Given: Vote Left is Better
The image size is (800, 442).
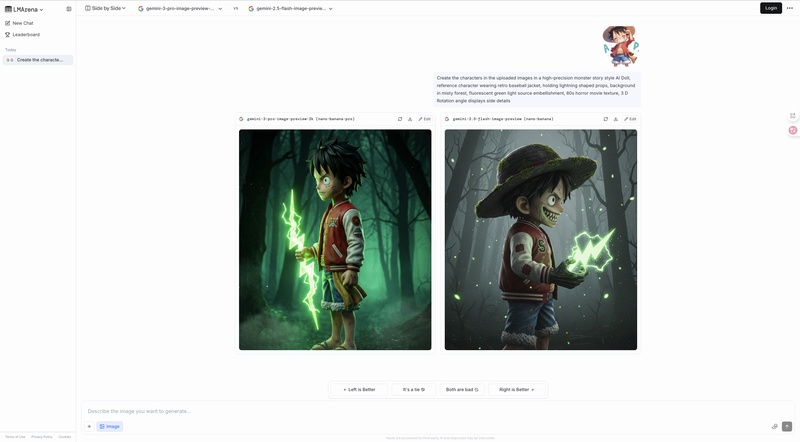Looking at the screenshot, I should coord(359,389).
